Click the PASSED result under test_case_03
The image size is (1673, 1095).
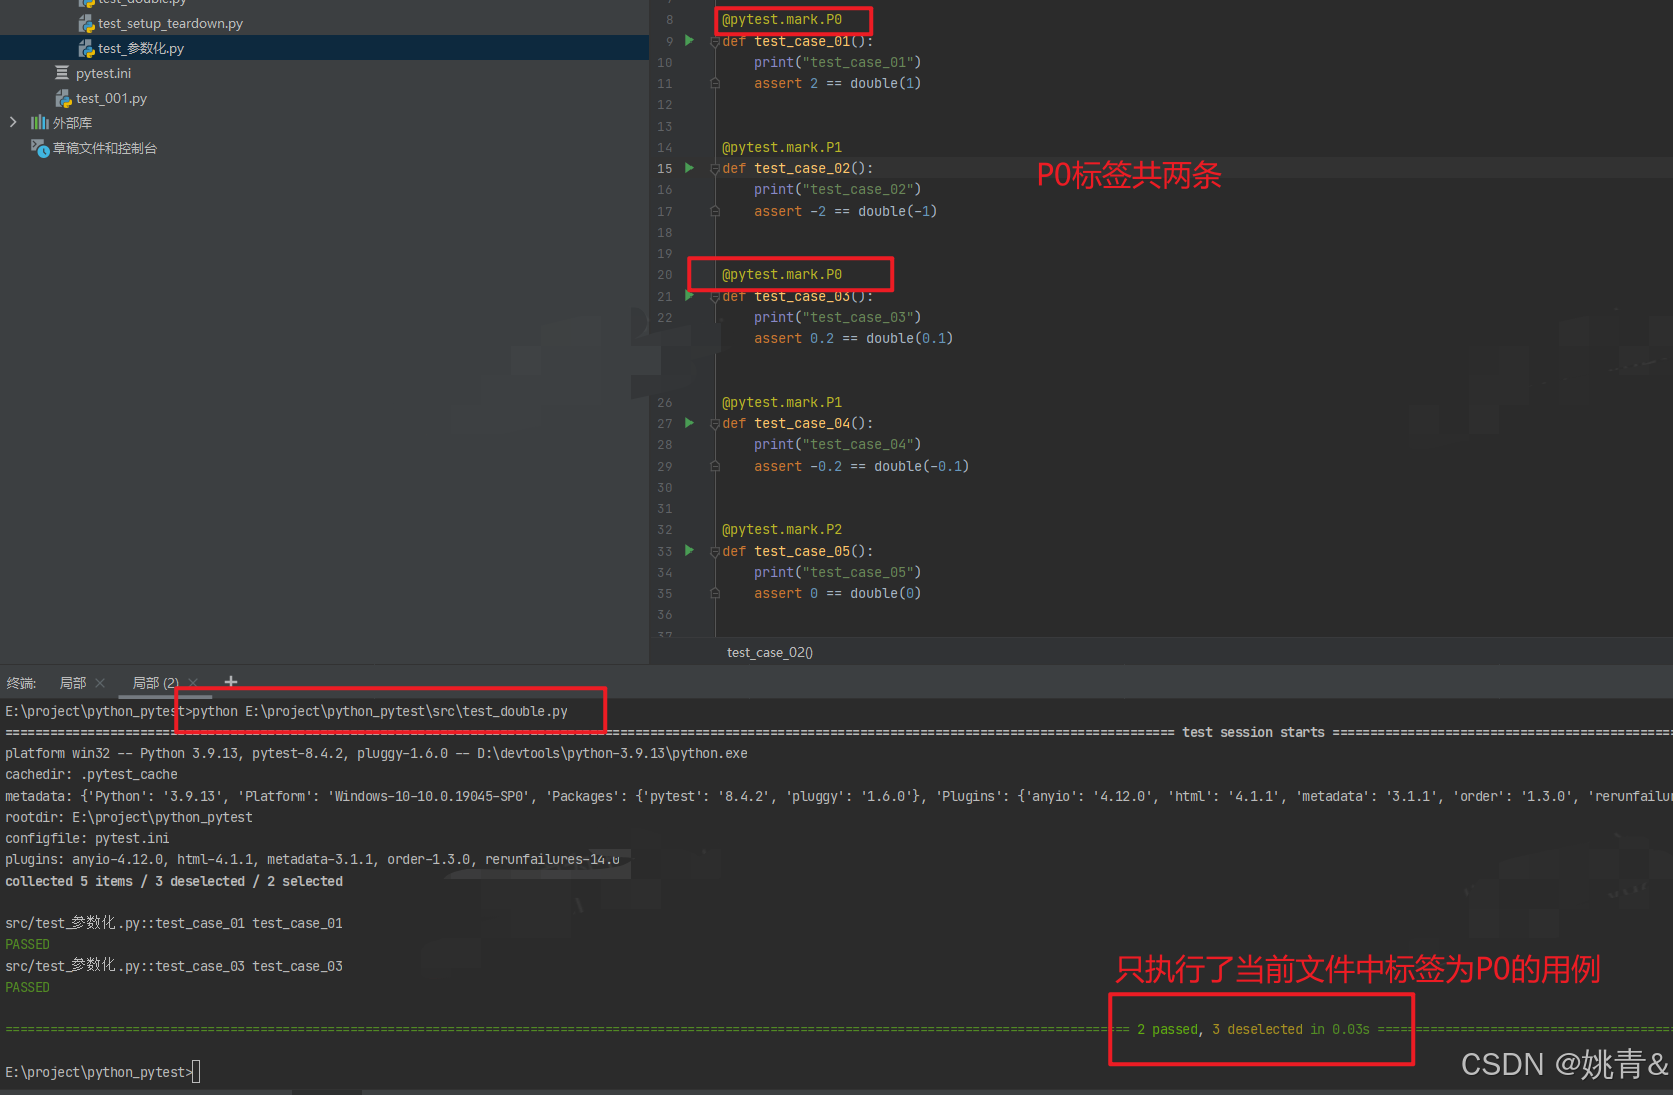click(x=27, y=987)
